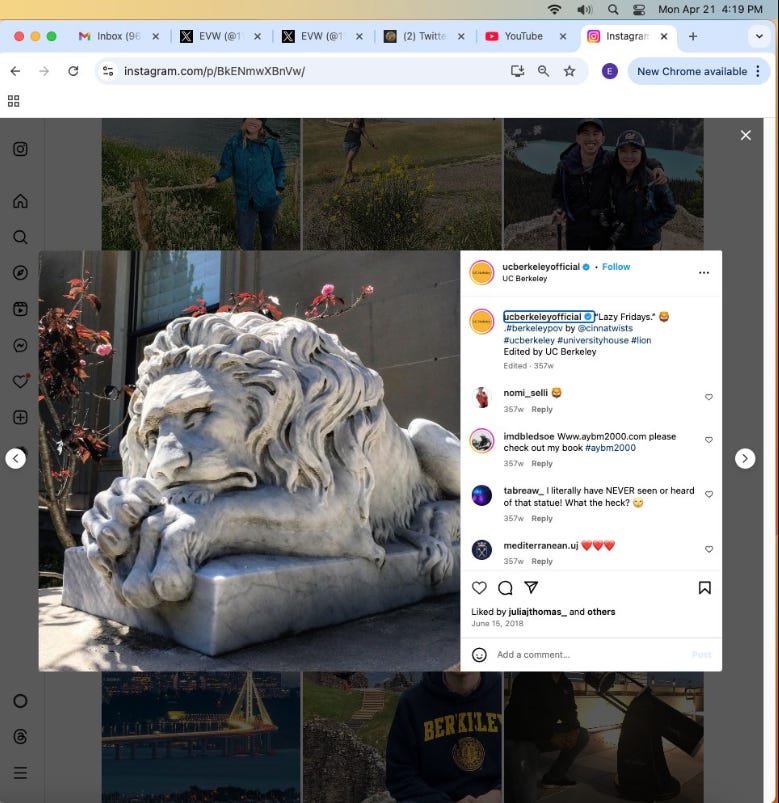The width and height of the screenshot is (779, 803).
Task: Open hamburger More menu in sidebar
Action: (20, 772)
